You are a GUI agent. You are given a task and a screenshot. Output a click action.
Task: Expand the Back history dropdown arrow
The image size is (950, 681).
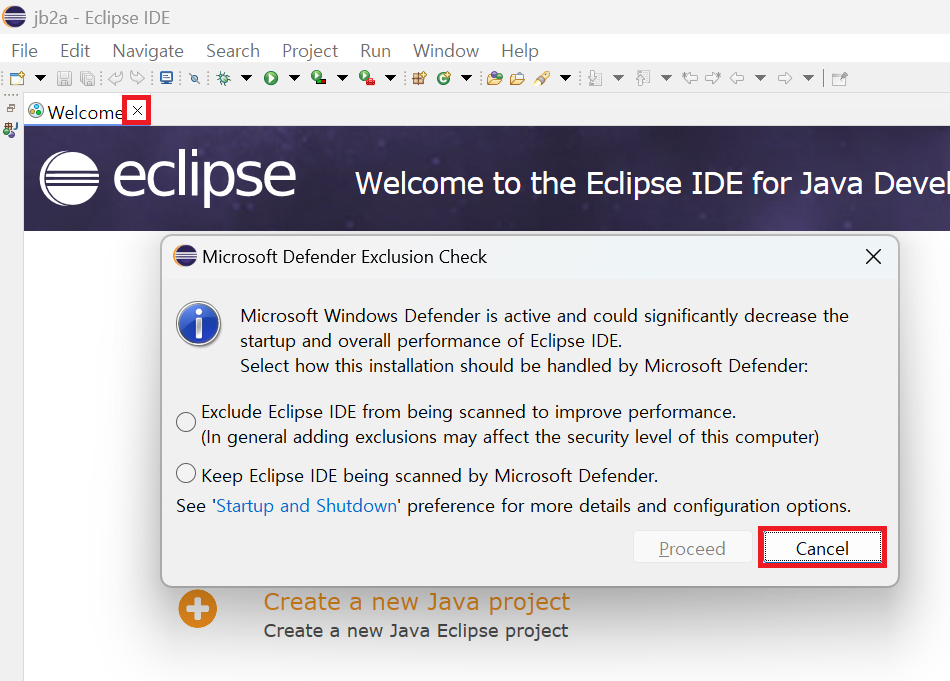[760, 78]
